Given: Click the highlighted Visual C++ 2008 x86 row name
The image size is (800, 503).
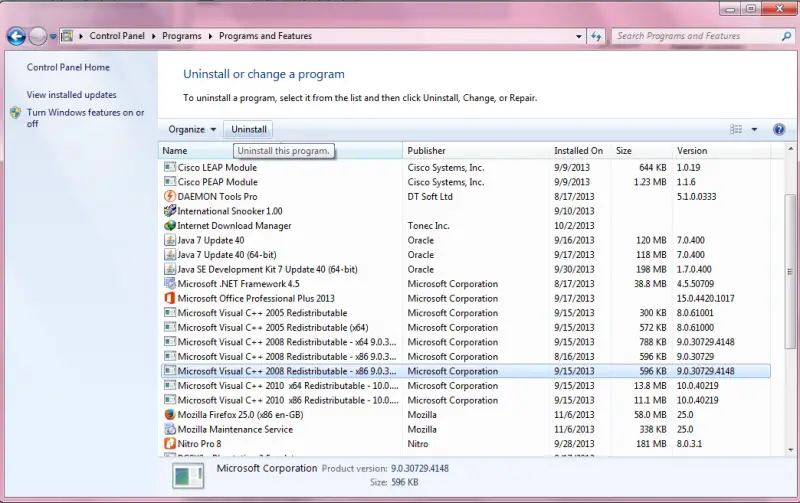Looking at the screenshot, I should click(x=287, y=371).
